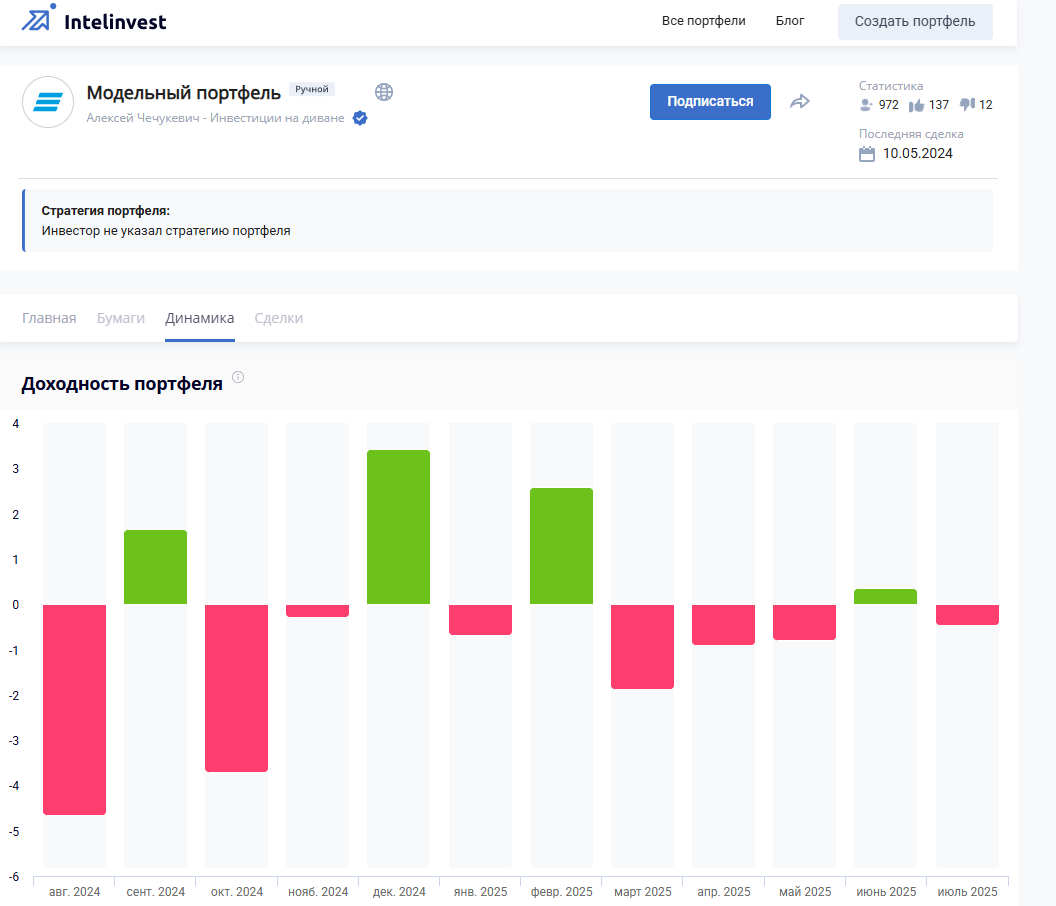This screenshot has width=1056, height=906.
Task: Click the info icon near Доходность портфеля
Action: coord(238,377)
